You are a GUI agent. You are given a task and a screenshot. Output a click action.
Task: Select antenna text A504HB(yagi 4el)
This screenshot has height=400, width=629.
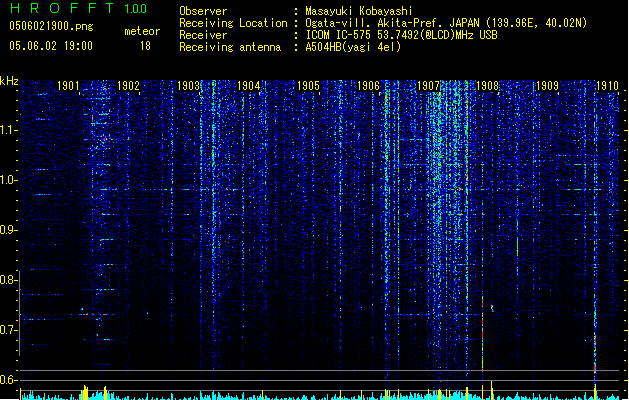353,47
